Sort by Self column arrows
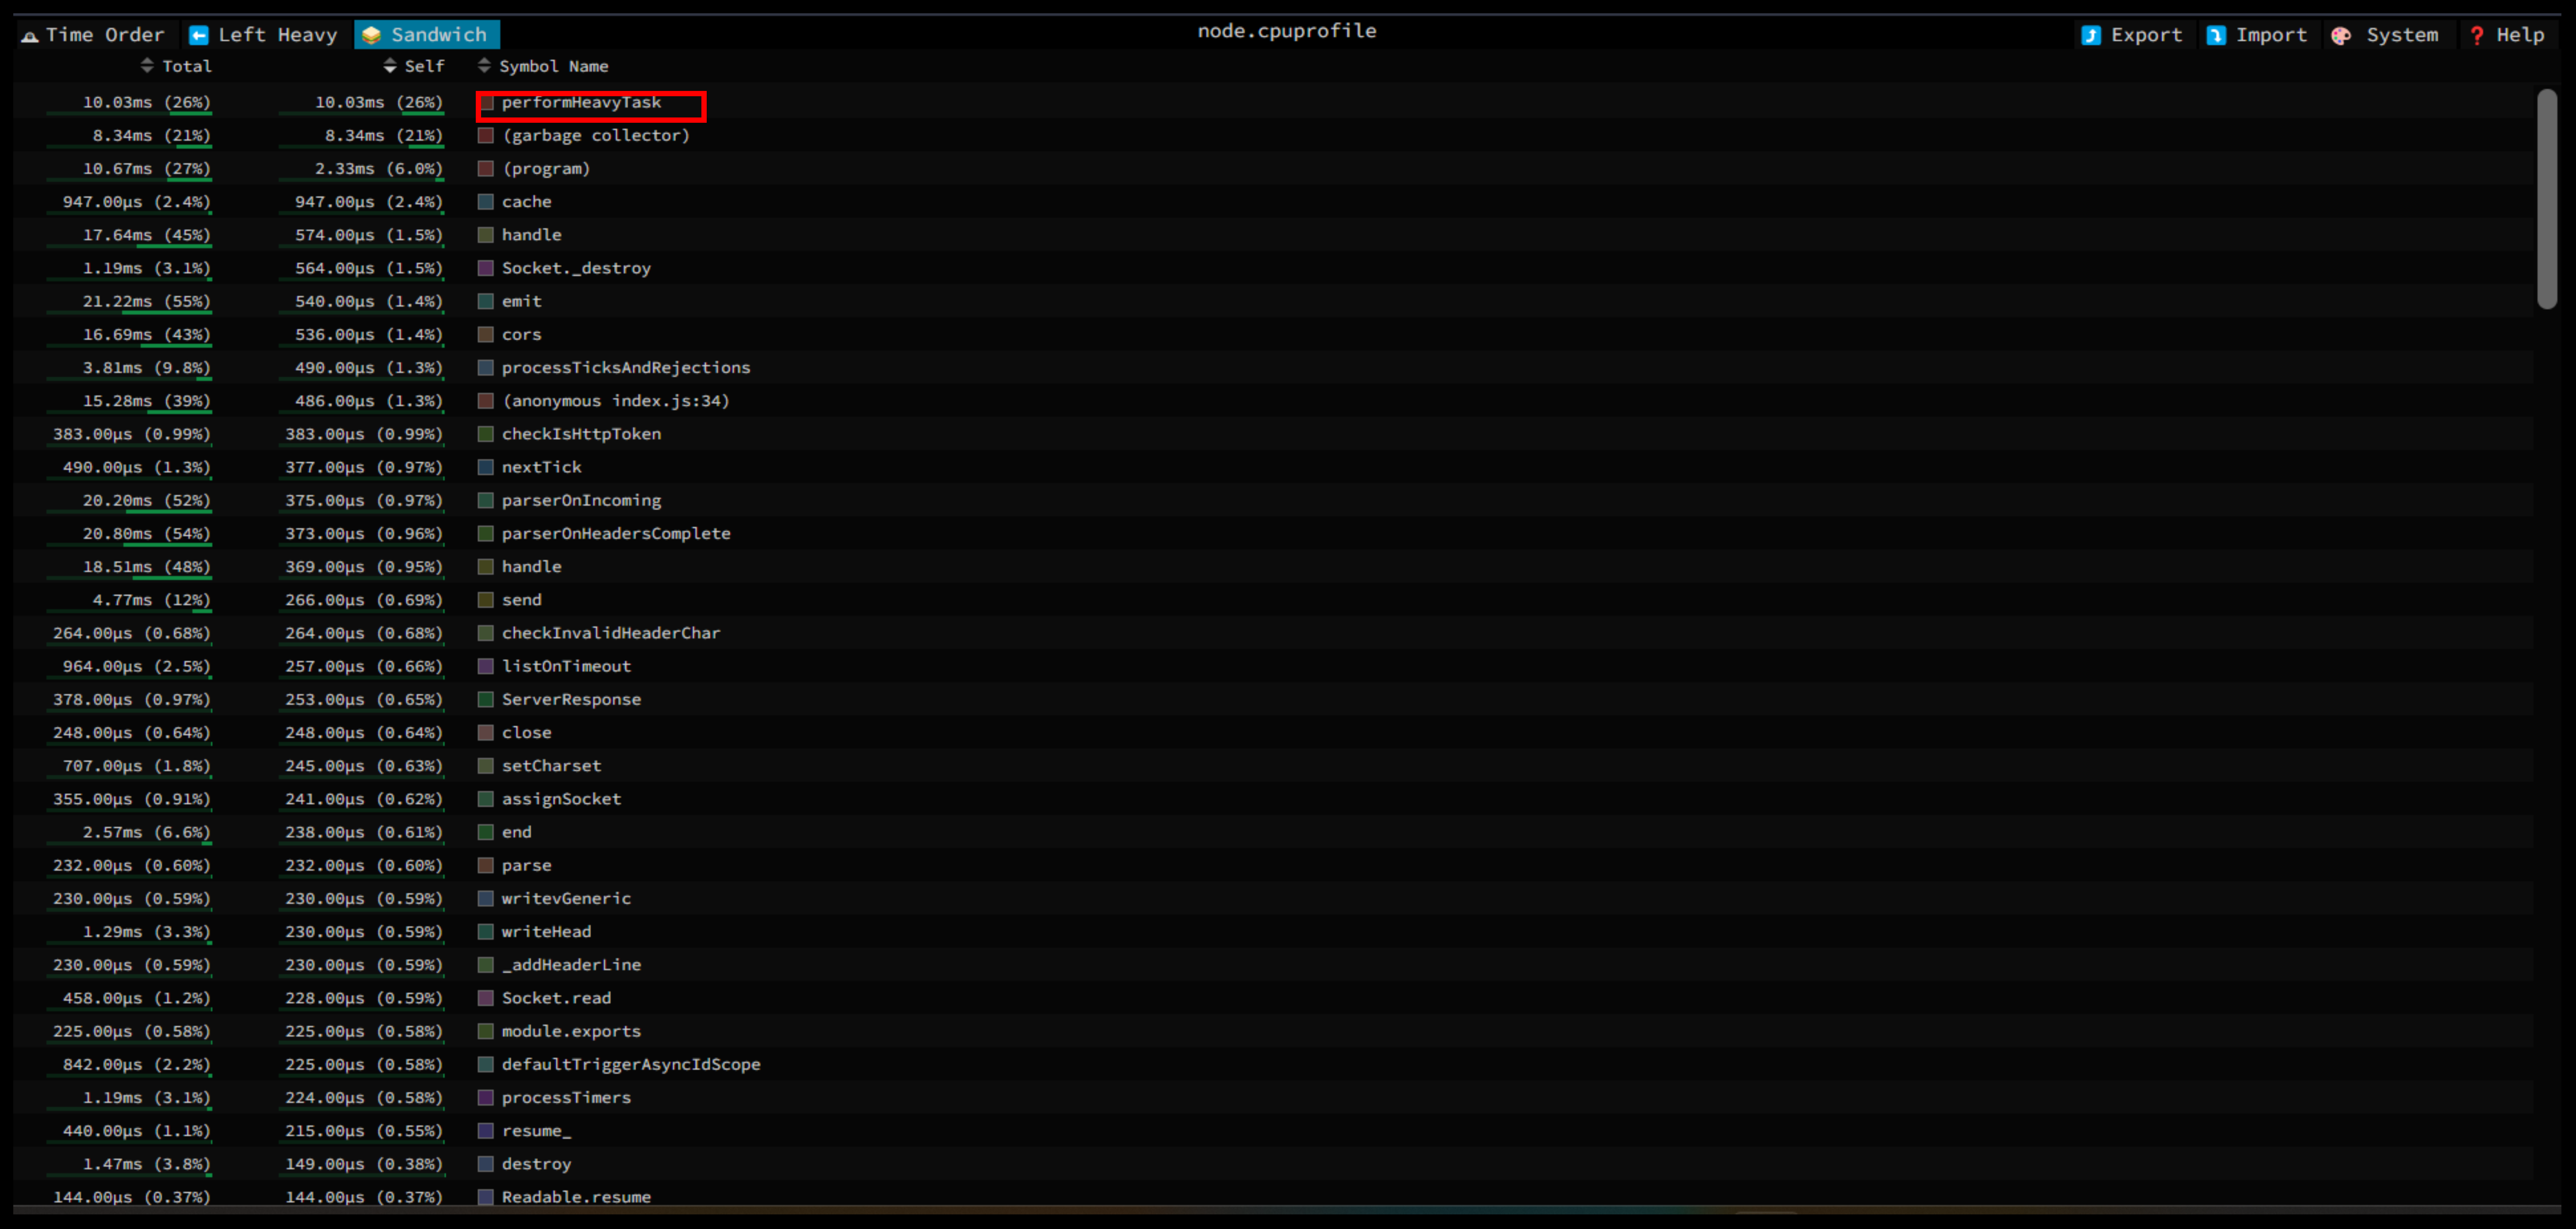The width and height of the screenshot is (2576, 1229). 390,66
